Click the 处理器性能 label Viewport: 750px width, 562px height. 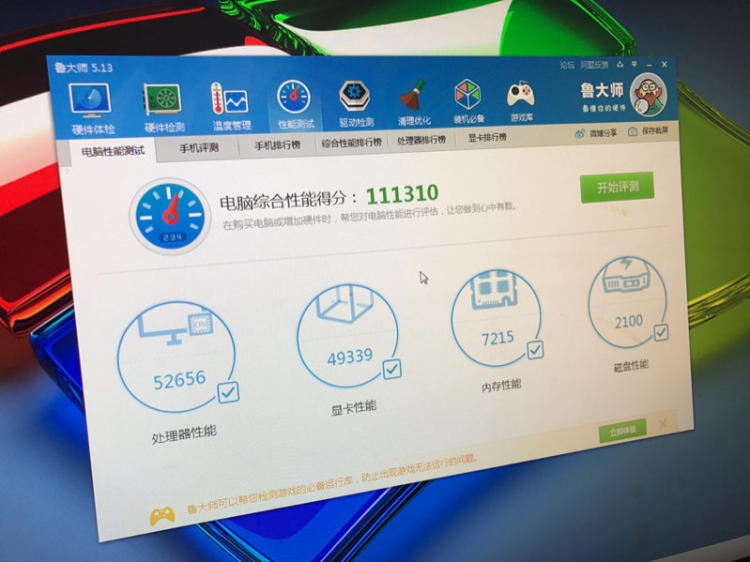pyautogui.click(x=184, y=434)
